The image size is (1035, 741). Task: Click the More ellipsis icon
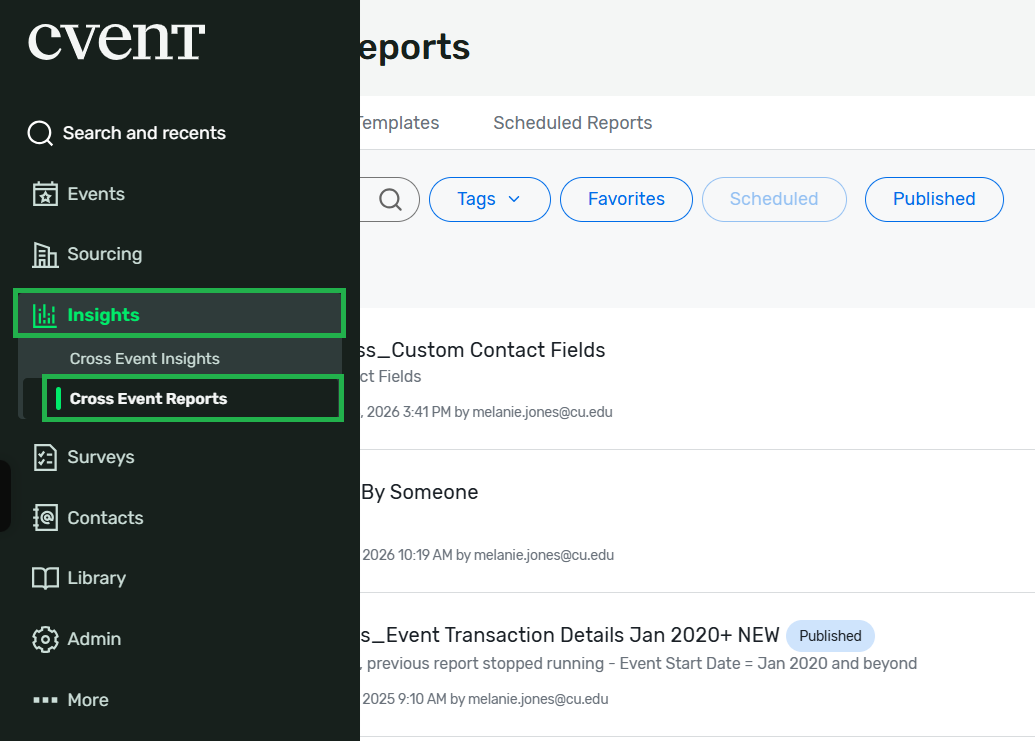(45, 700)
